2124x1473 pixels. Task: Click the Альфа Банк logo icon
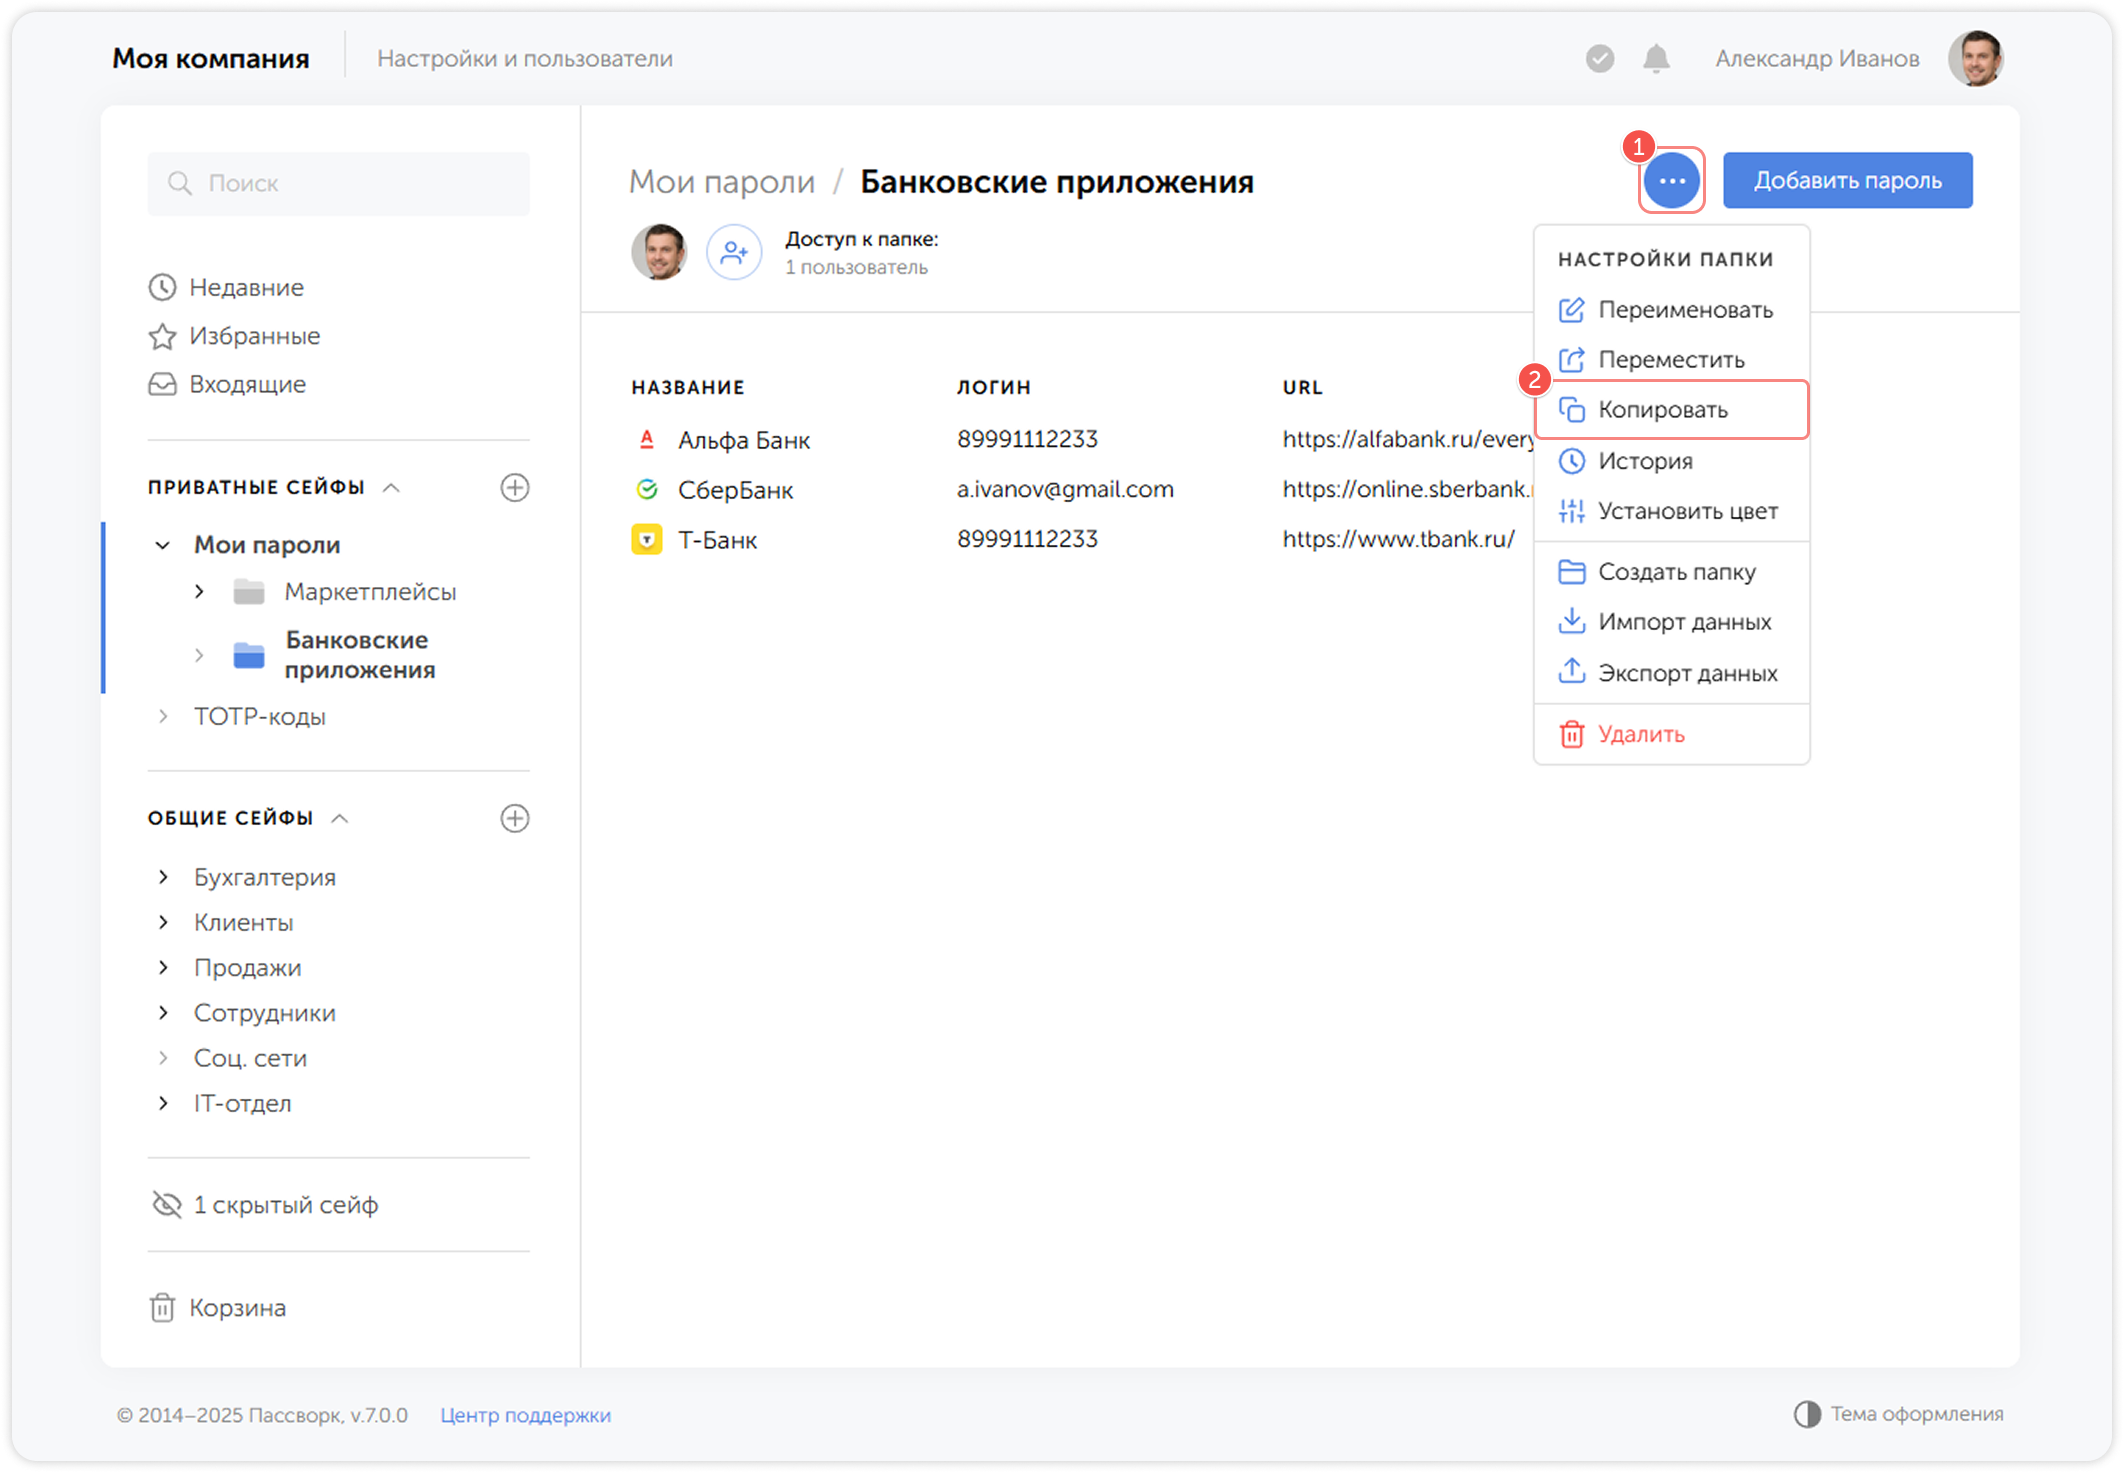click(x=647, y=439)
